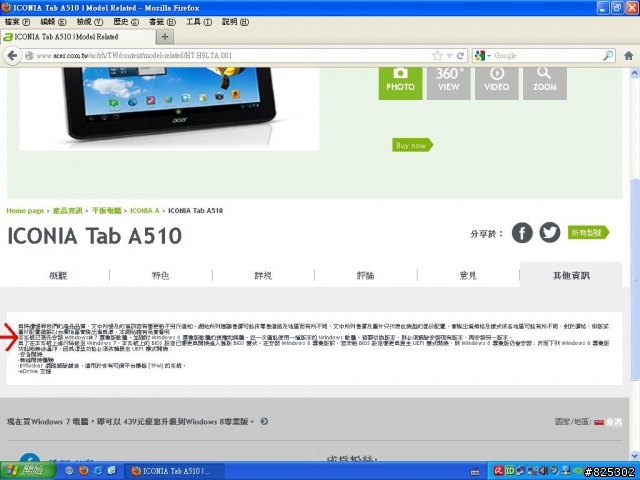Screen dimensions: 640x480
Task: Open the Firefox home page icon
Action: [x=629, y=56]
